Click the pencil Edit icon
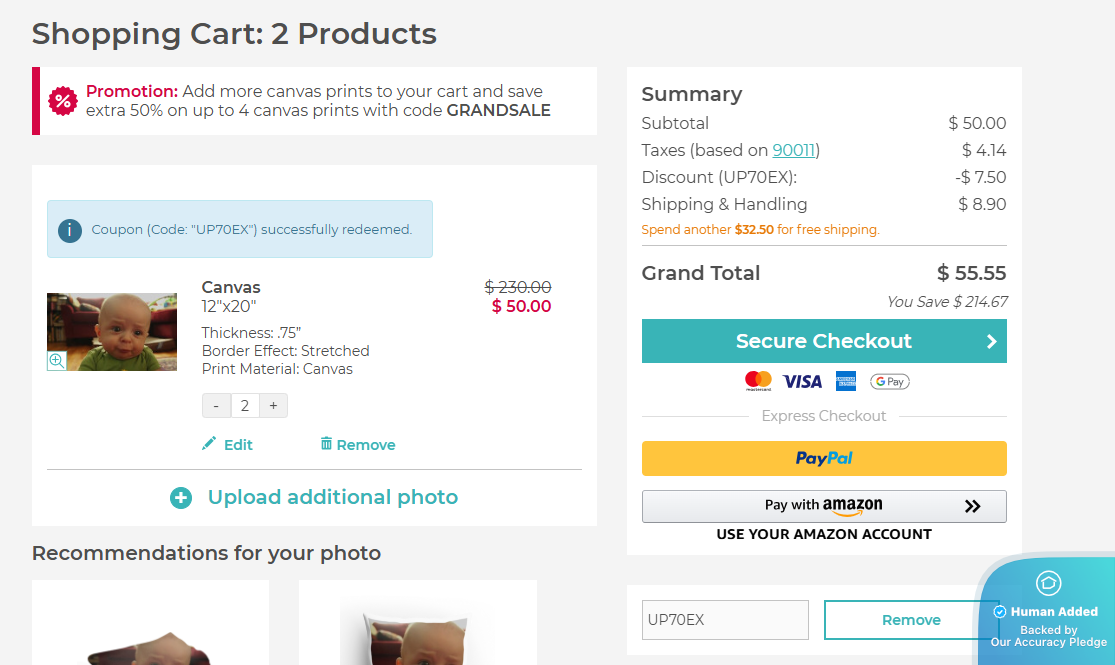Image resolution: width=1115 pixels, height=665 pixels. pos(209,443)
